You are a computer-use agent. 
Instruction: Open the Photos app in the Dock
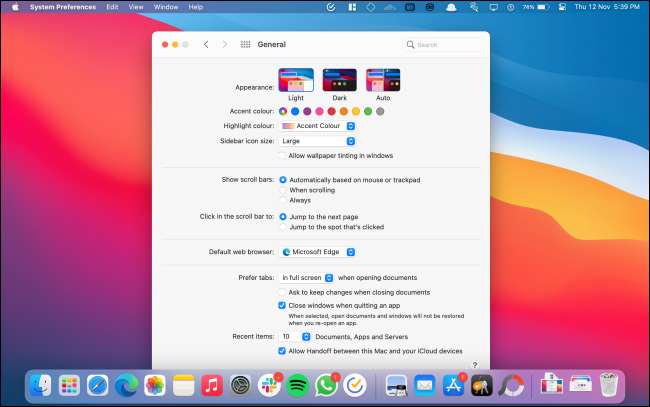click(x=155, y=385)
